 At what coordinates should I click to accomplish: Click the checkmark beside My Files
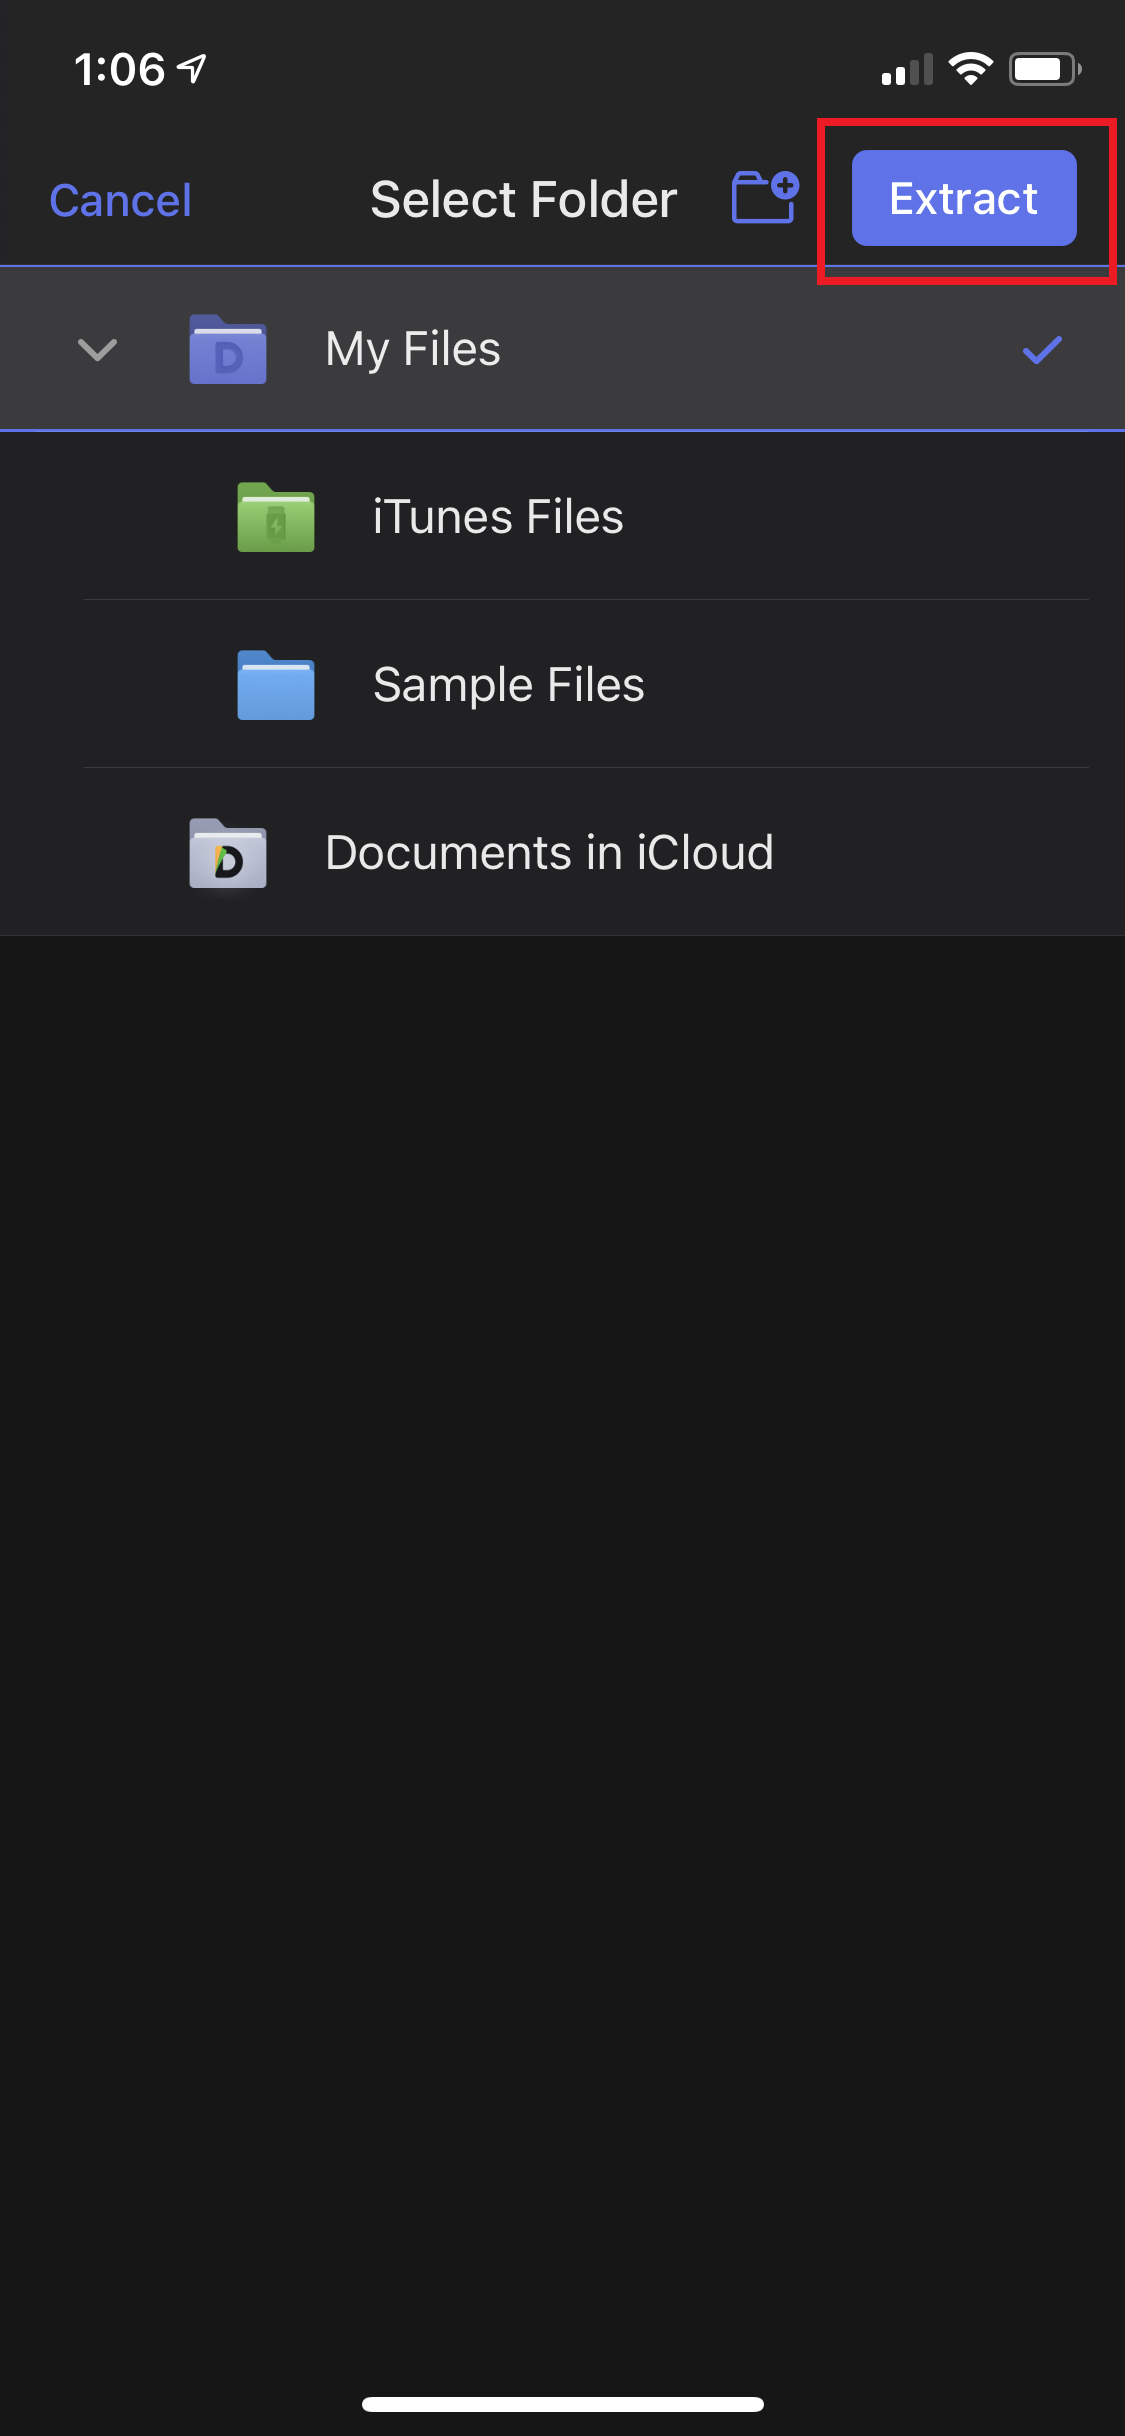pos(1041,350)
